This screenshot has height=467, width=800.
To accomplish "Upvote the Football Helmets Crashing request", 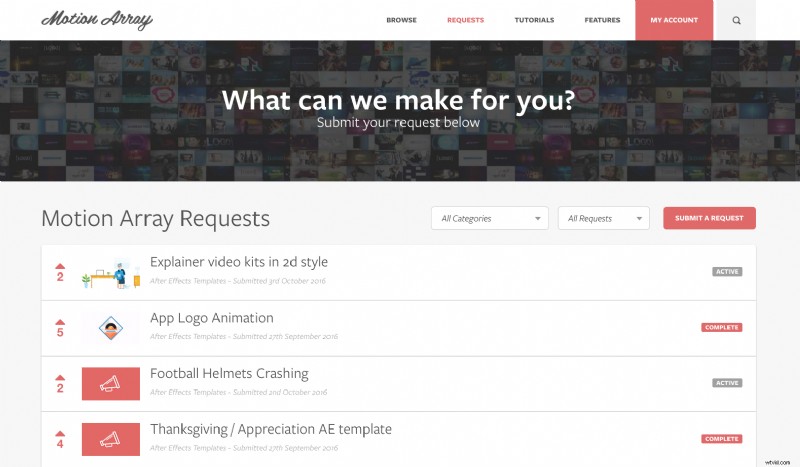I will (60, 378).
